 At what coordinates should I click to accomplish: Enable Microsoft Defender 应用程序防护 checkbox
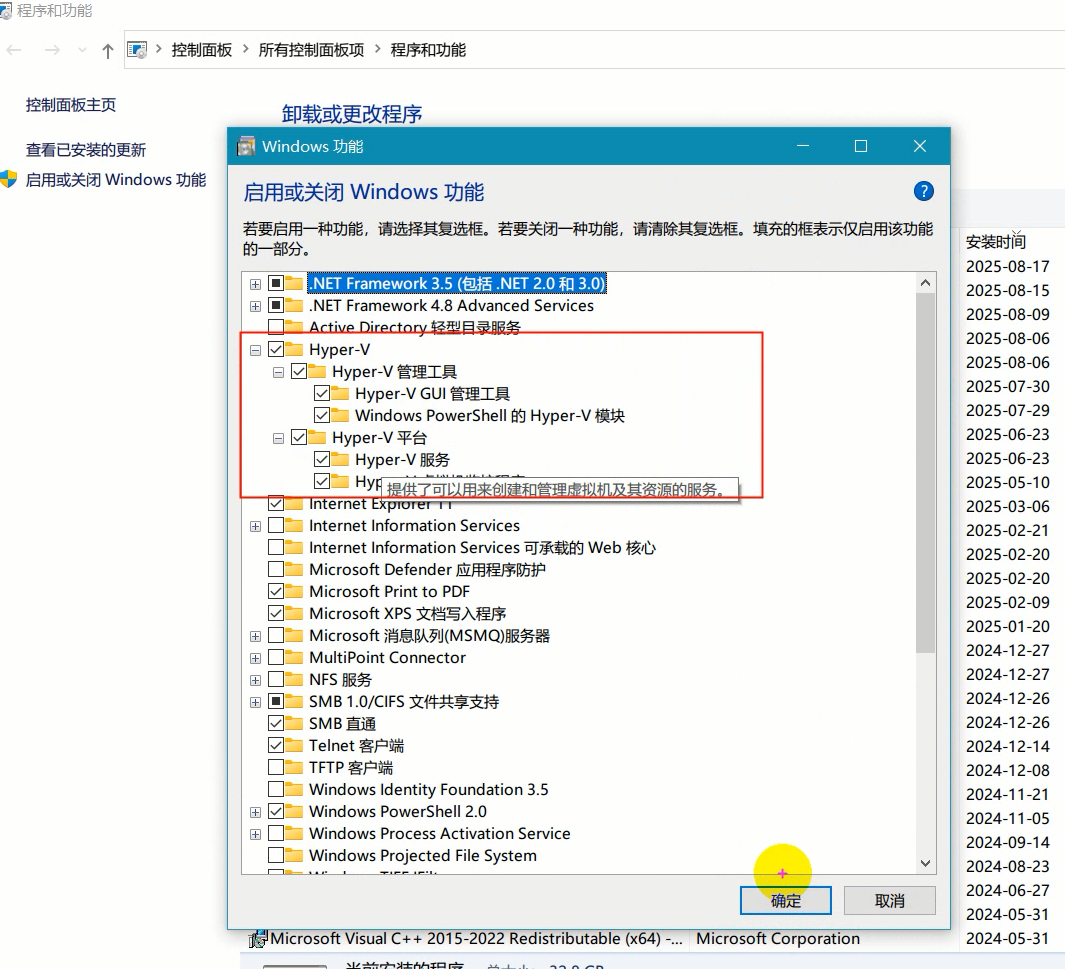tap(276, 569)
